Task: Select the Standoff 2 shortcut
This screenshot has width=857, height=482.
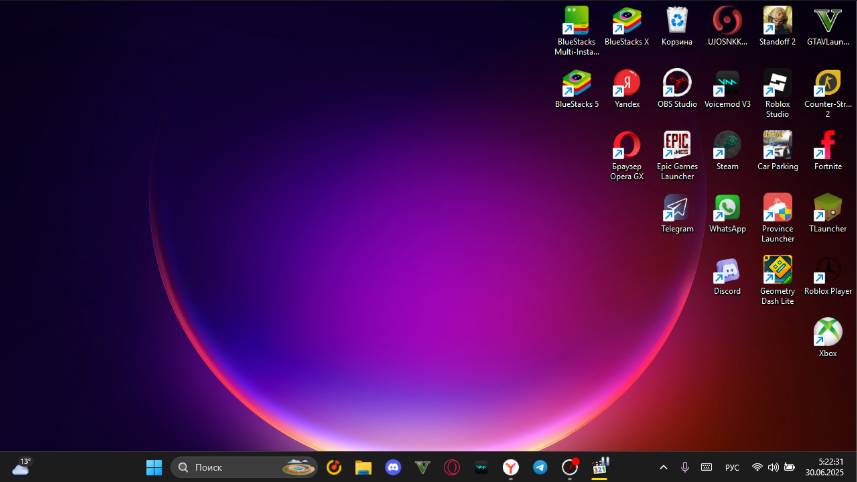Action: coord(778,26)
